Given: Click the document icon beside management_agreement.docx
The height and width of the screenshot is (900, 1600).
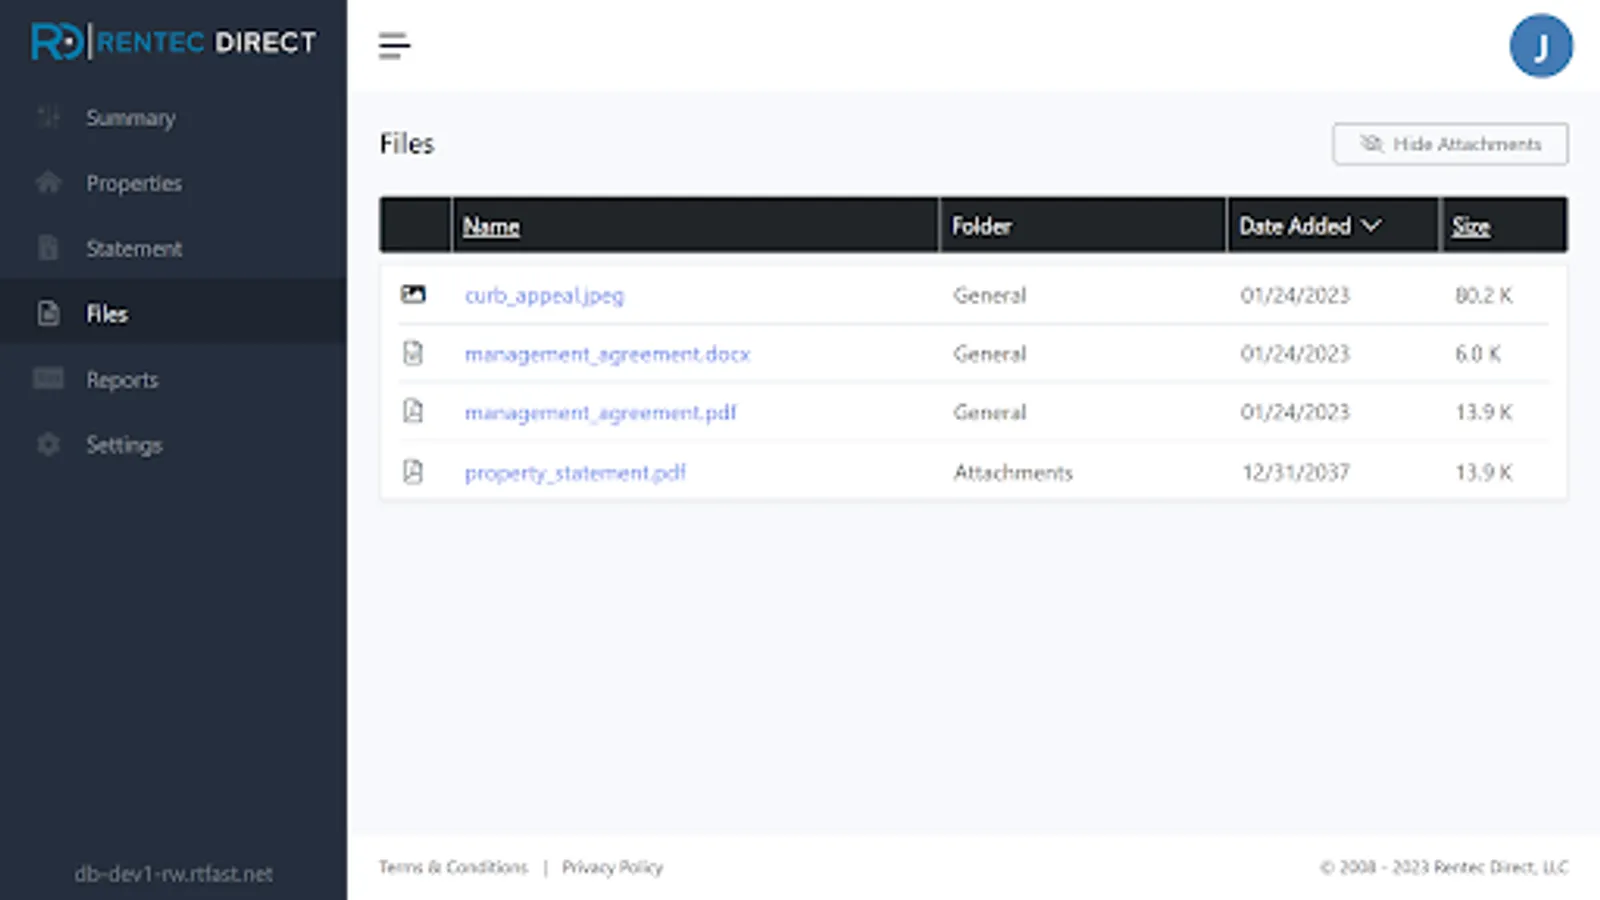Looking at the screenshot, I should click(413, 353).
